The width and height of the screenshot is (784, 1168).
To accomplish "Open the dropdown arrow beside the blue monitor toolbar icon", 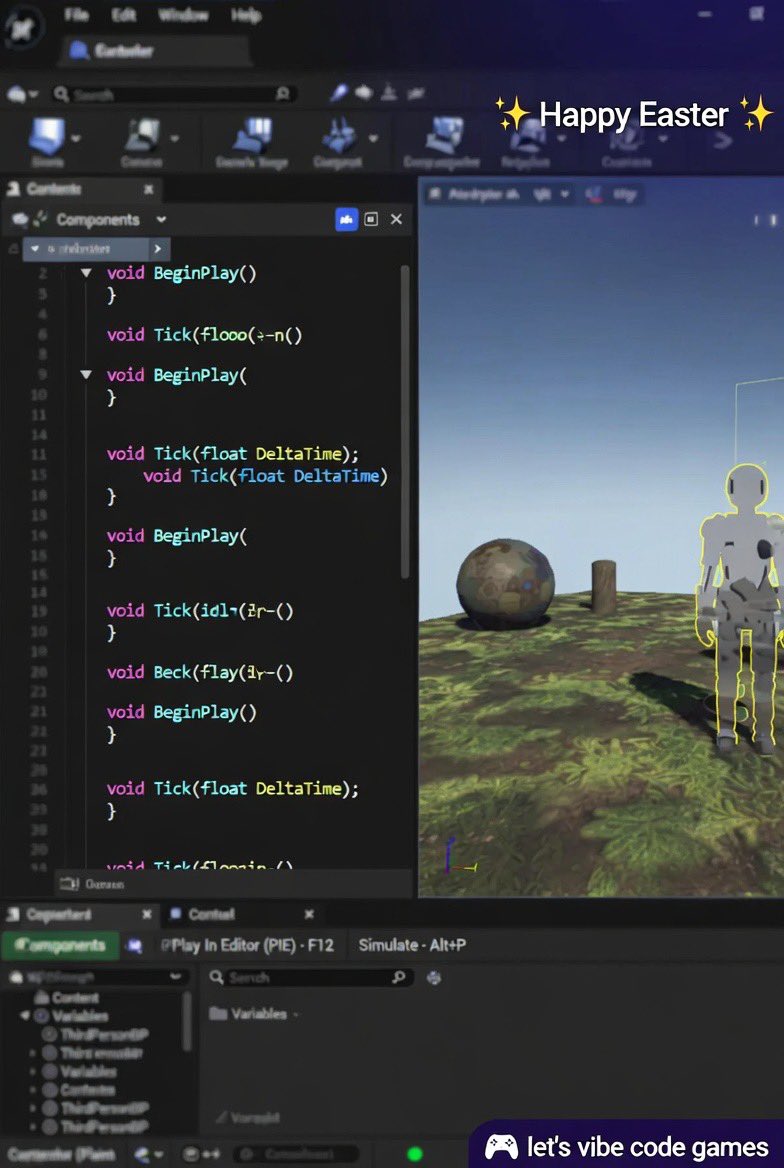I will pos(75,139).
